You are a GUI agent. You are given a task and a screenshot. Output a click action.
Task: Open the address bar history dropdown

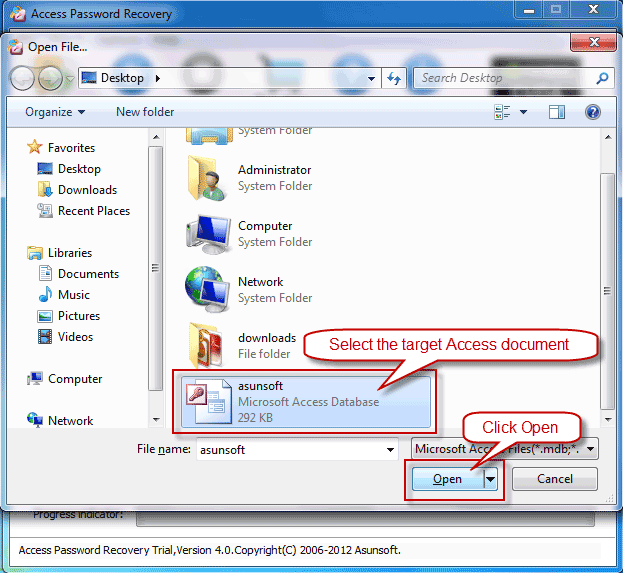click(371, 78)
